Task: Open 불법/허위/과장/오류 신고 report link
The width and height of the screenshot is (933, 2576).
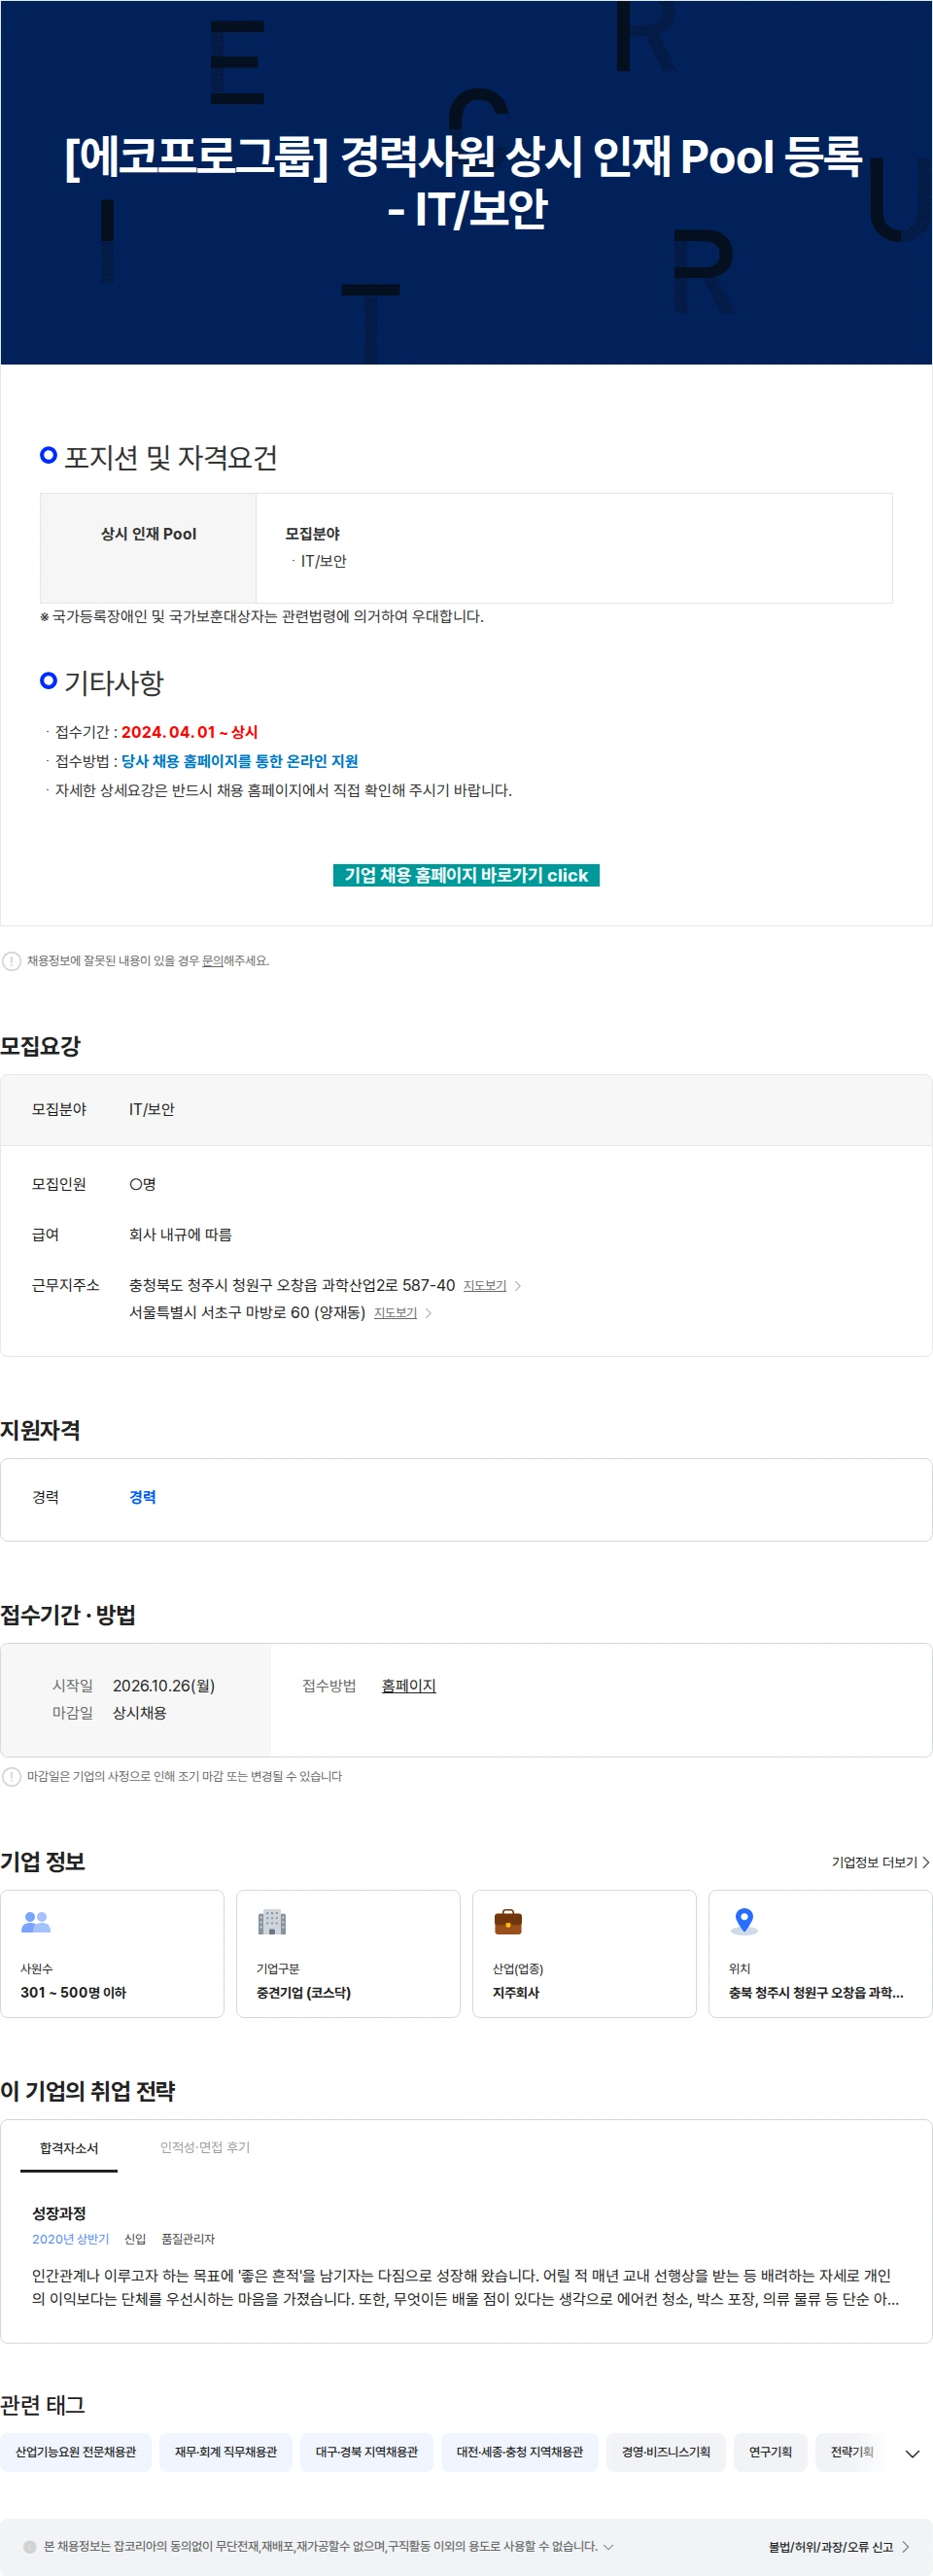Action: pos(830,2547)
